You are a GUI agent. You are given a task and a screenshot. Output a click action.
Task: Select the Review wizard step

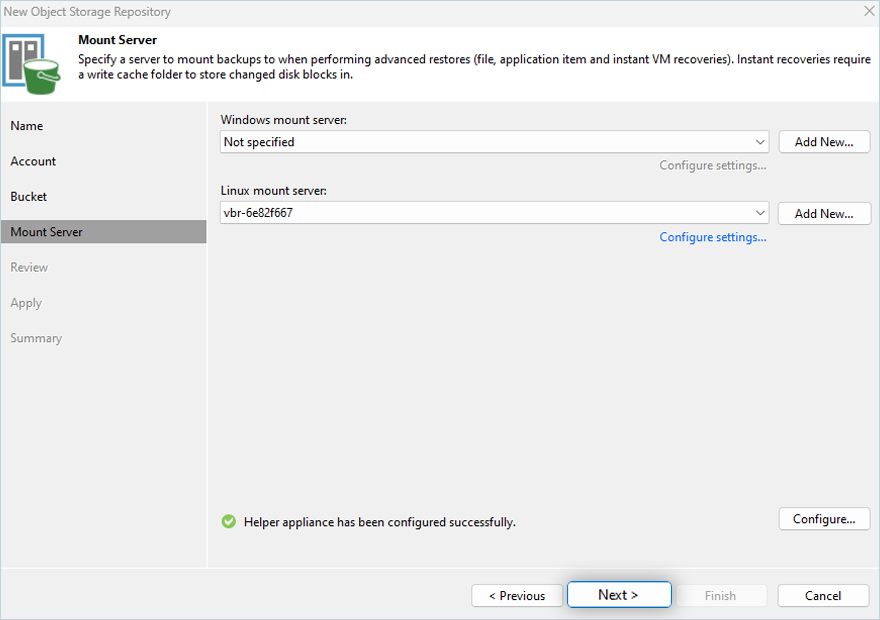point(29,267)
